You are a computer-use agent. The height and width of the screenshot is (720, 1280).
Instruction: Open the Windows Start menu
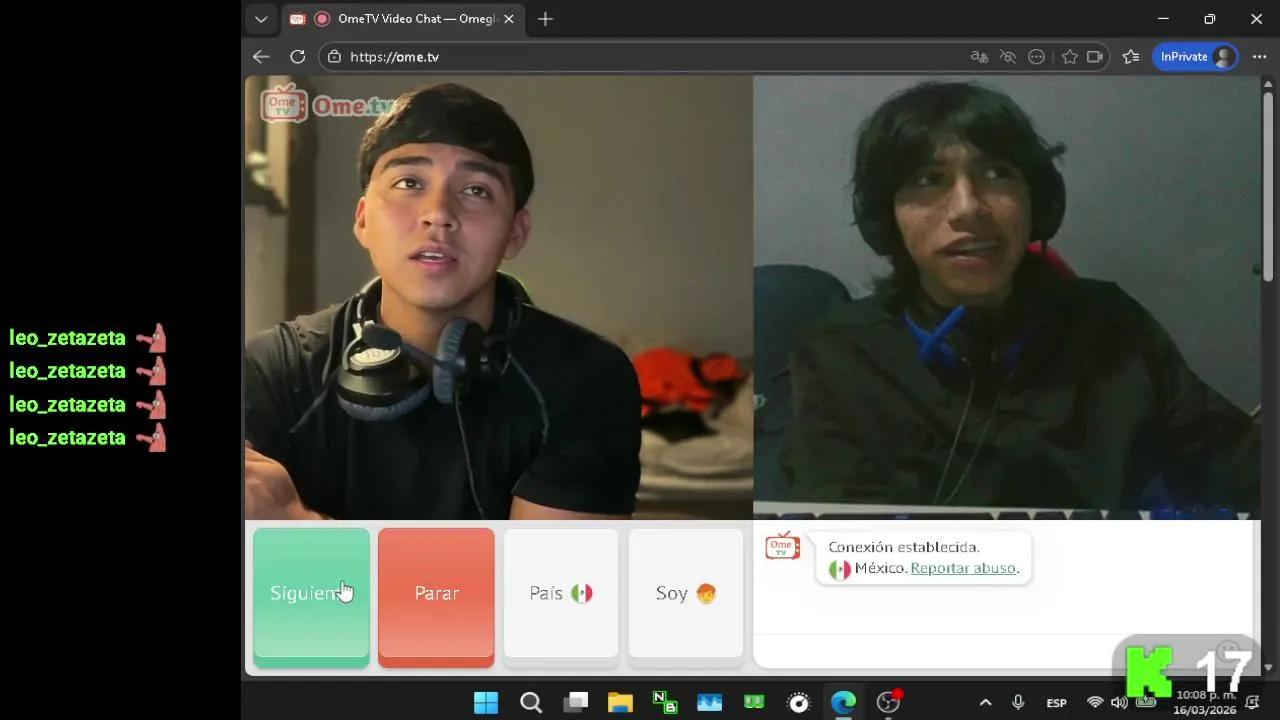[x=486, y=703]
